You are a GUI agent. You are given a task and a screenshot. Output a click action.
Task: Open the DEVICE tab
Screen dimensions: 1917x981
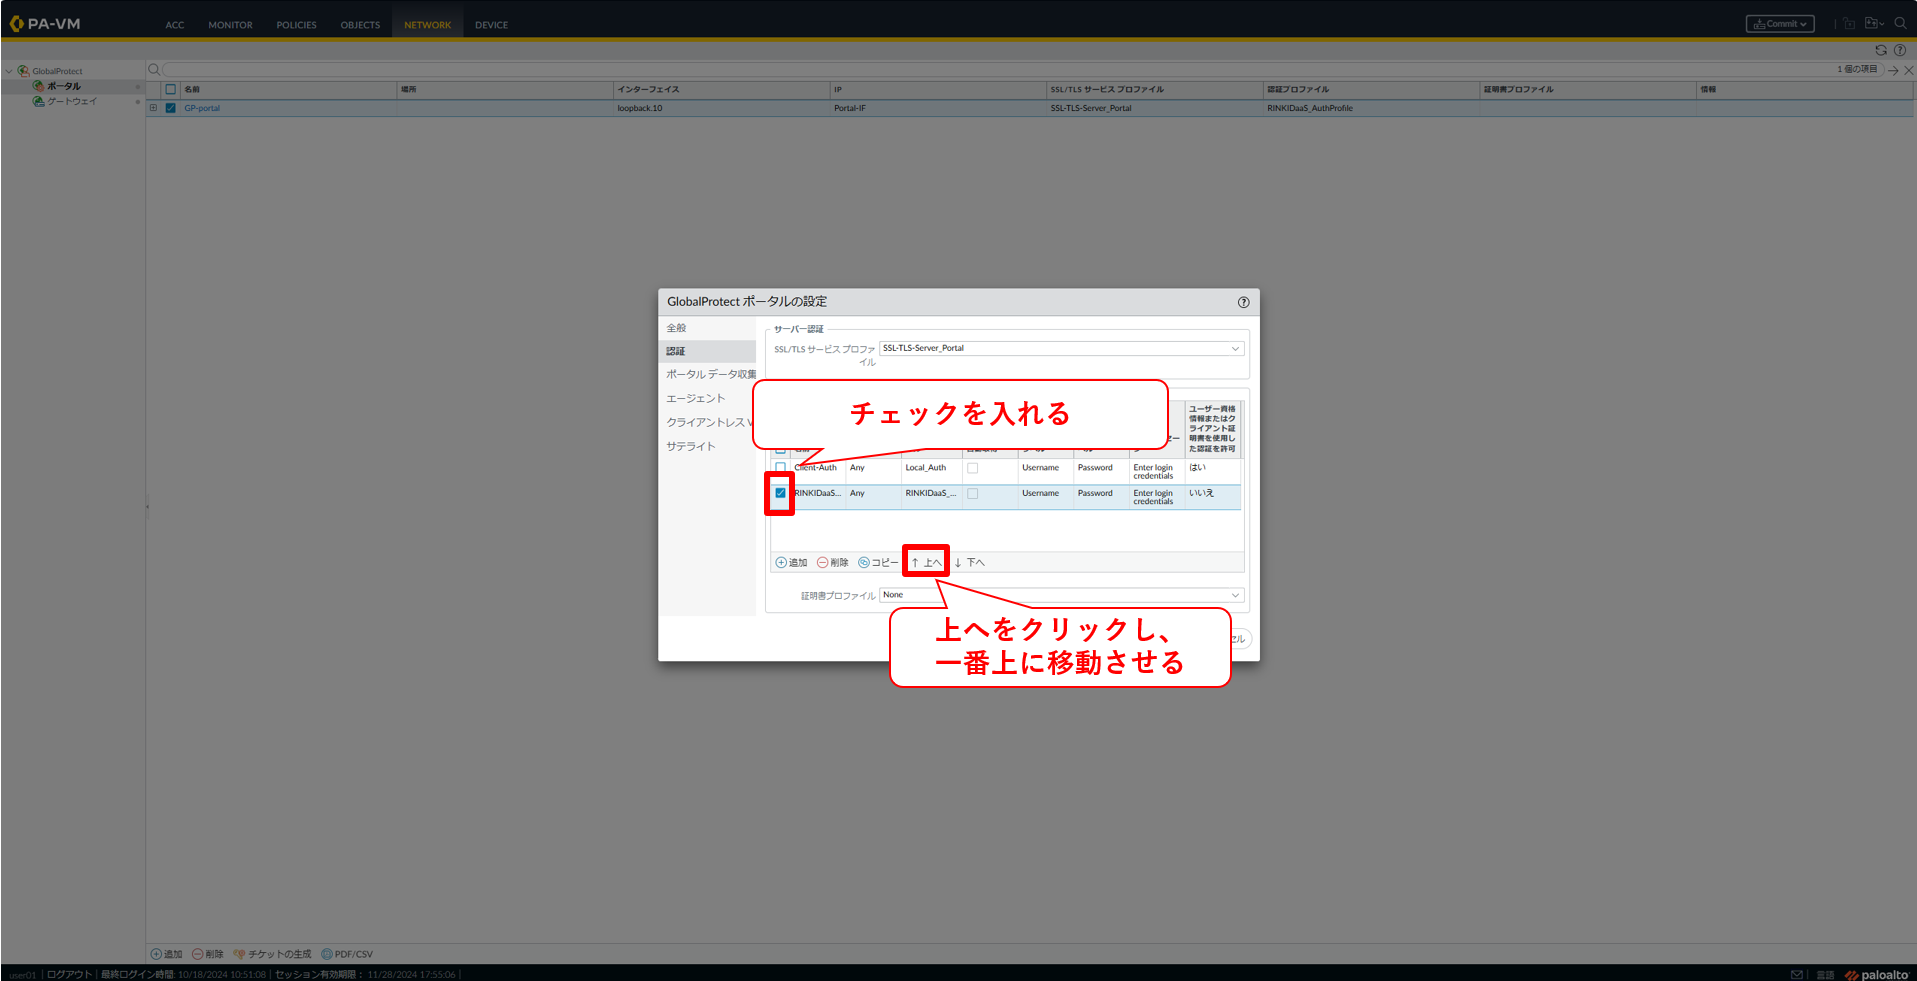point(491,25)
